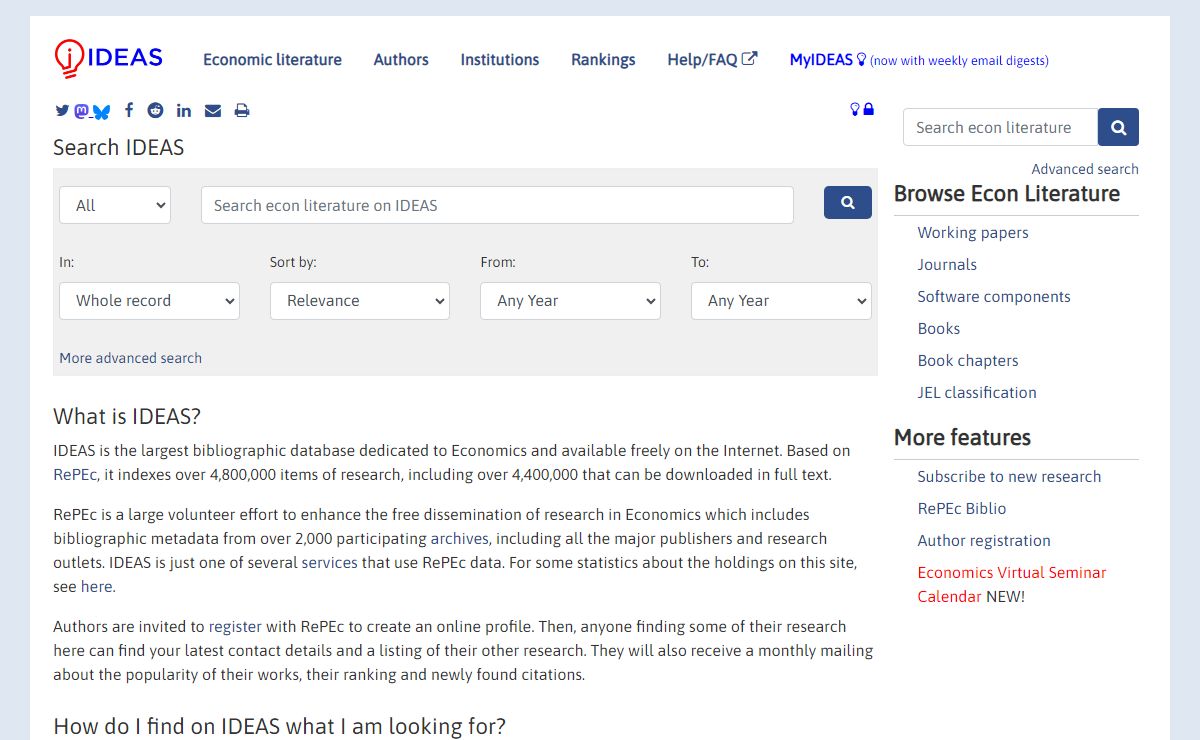Expand the 'Whole record' search field dropdown

click(x=150, y=301)
